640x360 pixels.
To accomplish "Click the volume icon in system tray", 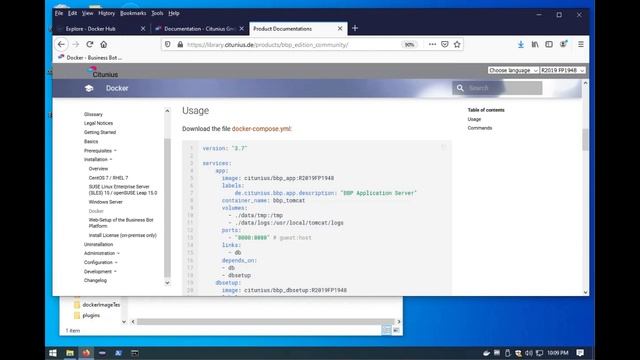I will pos(529,353).
